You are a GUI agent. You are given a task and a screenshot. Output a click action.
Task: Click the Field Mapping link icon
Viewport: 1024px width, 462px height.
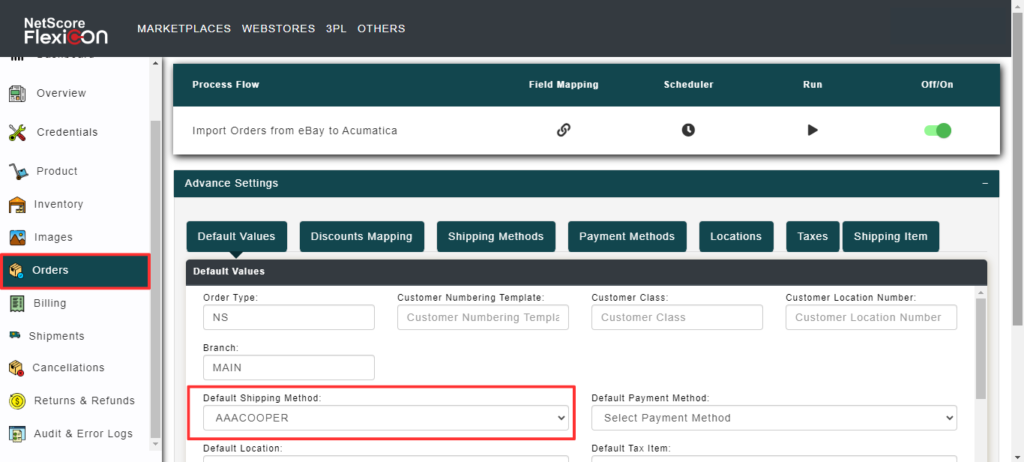563,130
